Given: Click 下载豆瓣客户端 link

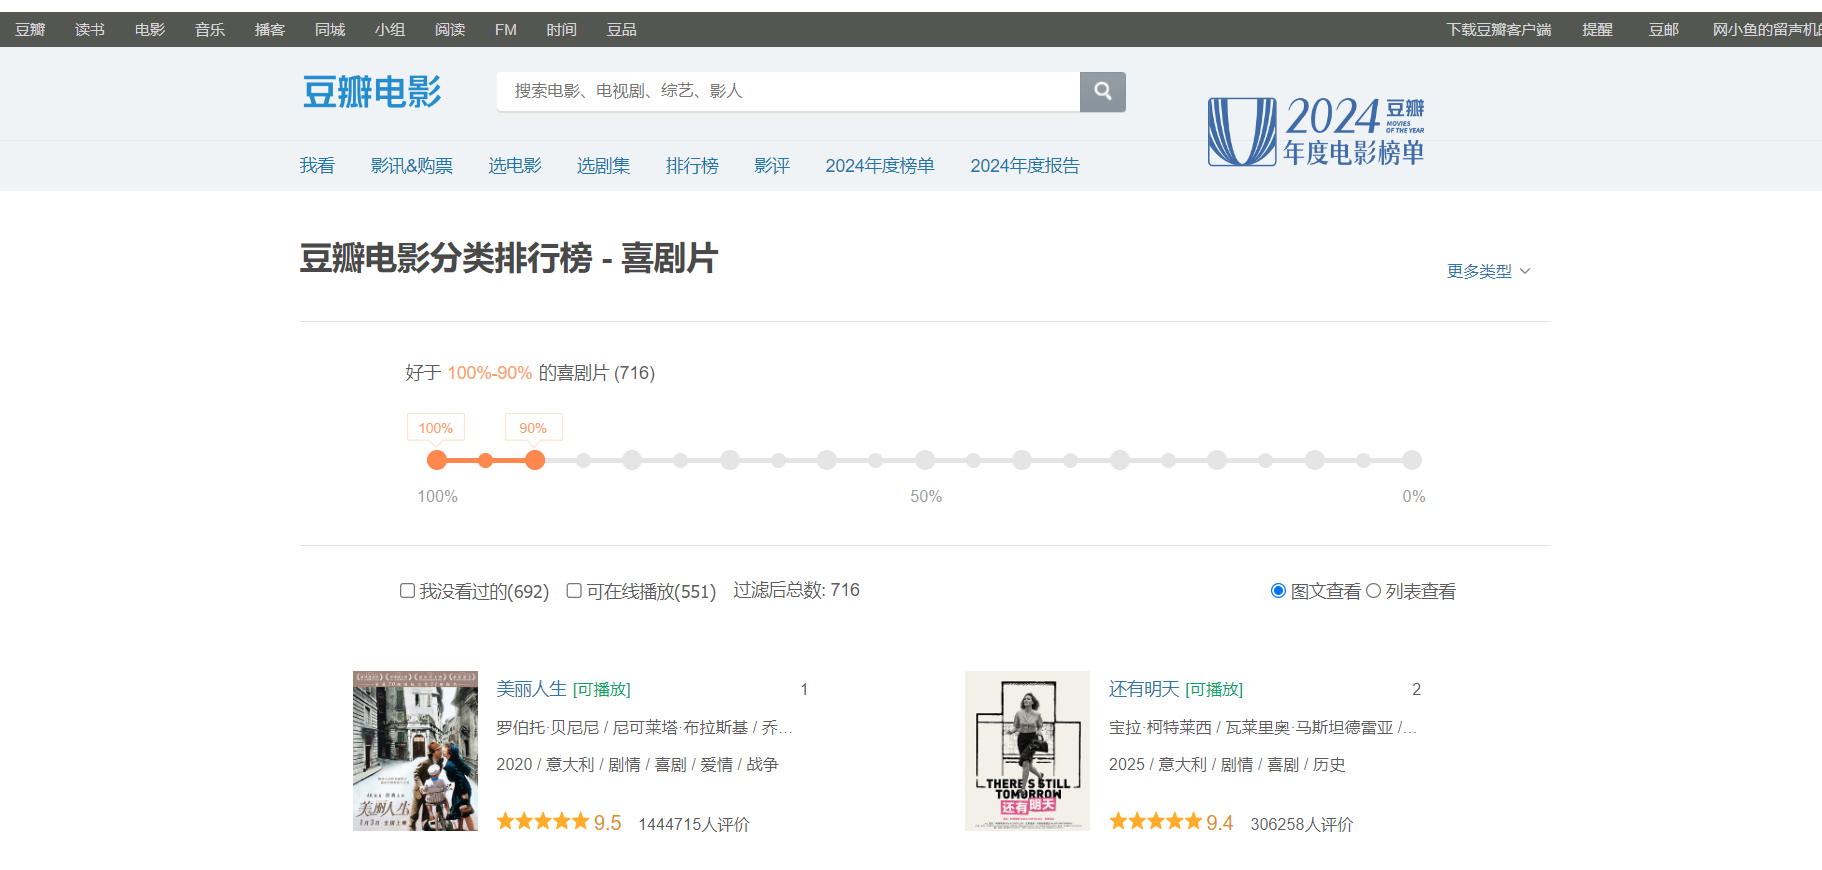Looking at the screenshot, I should coord(1499,30).
